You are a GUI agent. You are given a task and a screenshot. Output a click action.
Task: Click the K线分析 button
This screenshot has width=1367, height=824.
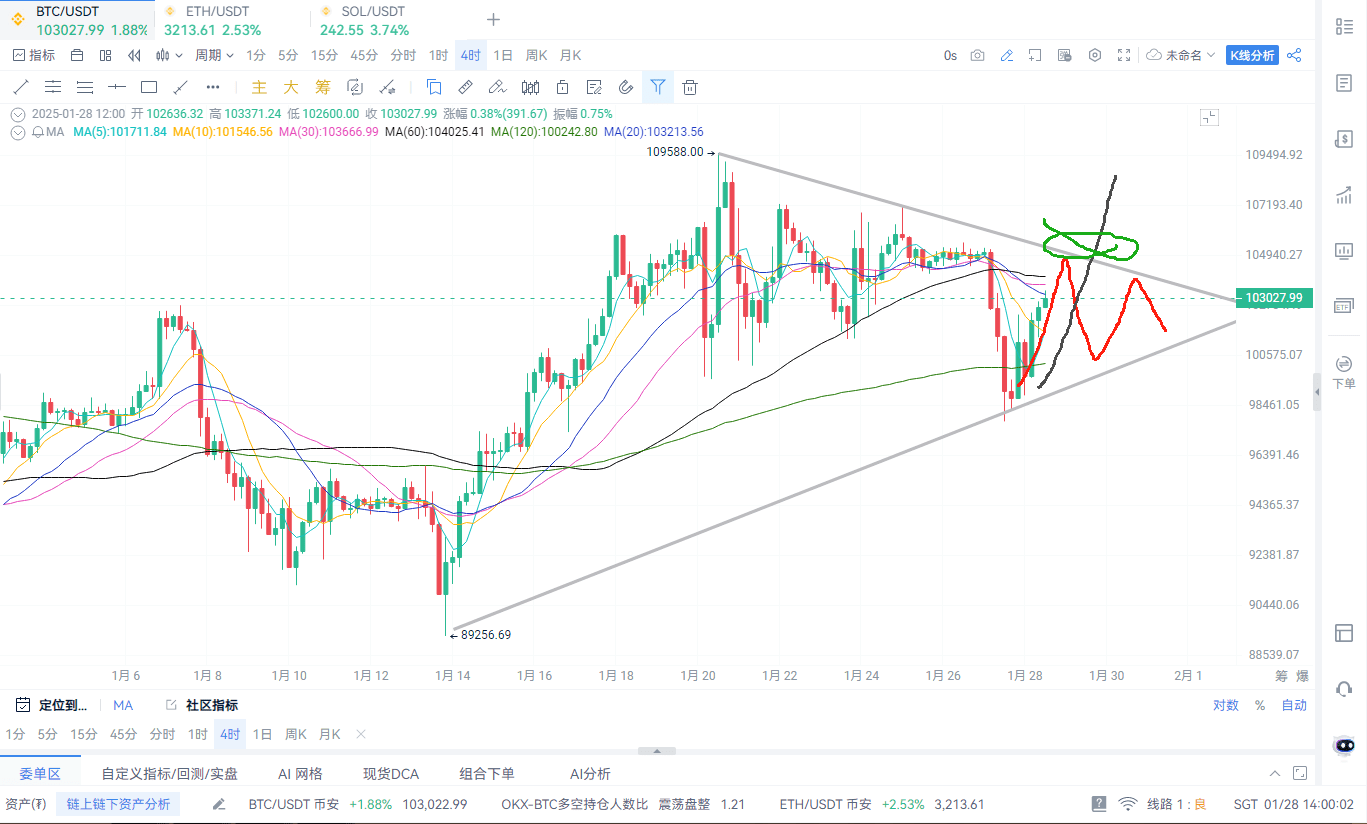[1252, 56]
